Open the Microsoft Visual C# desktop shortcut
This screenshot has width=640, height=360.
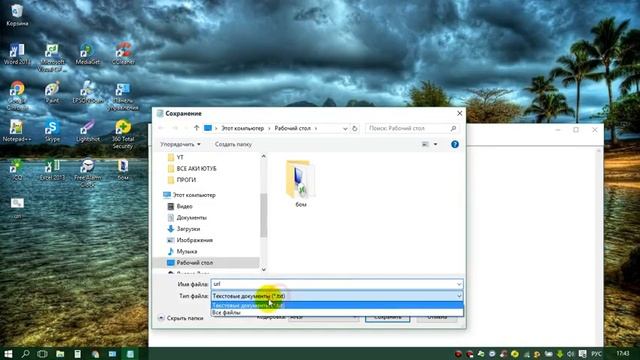52,57
